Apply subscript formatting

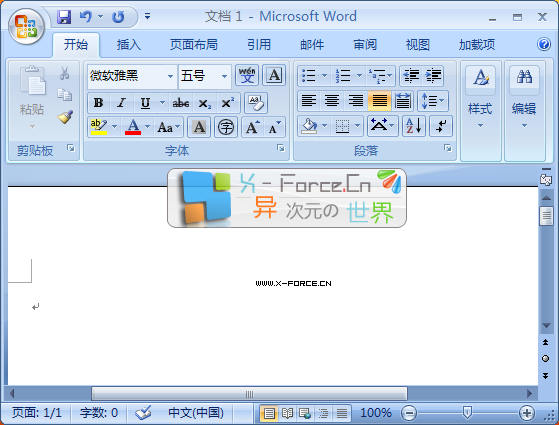[x=205, y=103]
